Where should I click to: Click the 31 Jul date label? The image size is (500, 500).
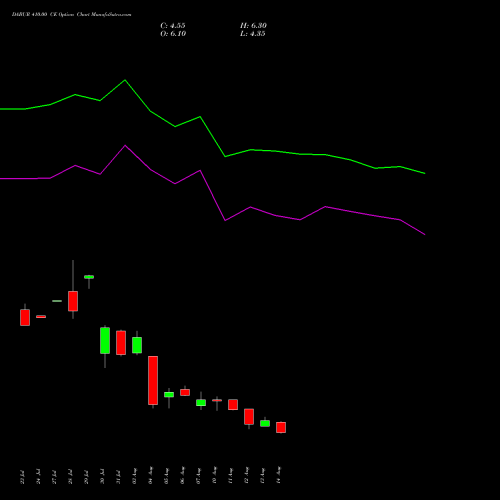tap(118, 477)
